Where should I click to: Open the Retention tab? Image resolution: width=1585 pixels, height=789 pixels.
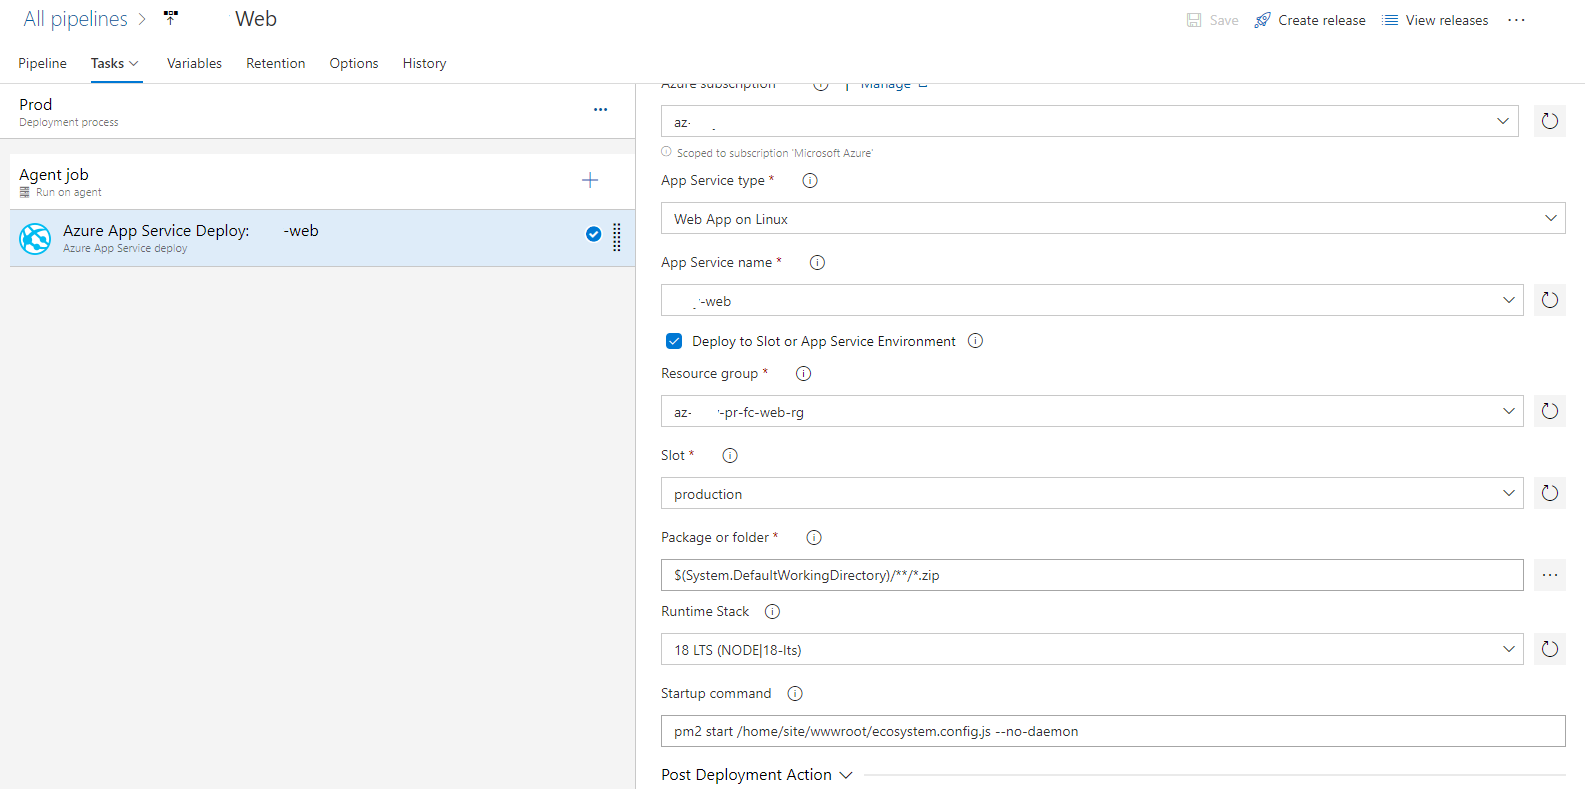coord(276,63)
